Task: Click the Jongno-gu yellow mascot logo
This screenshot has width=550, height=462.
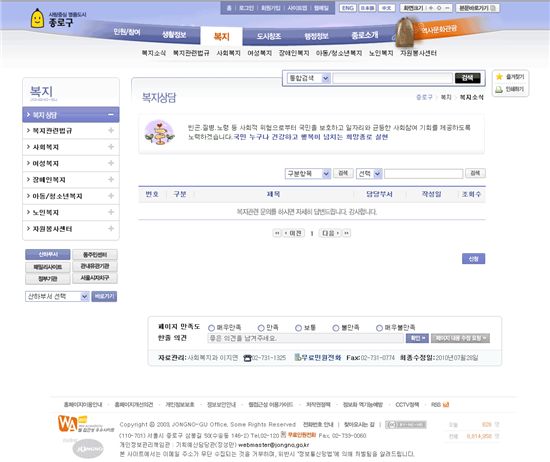Action: [x=37, y=19]
